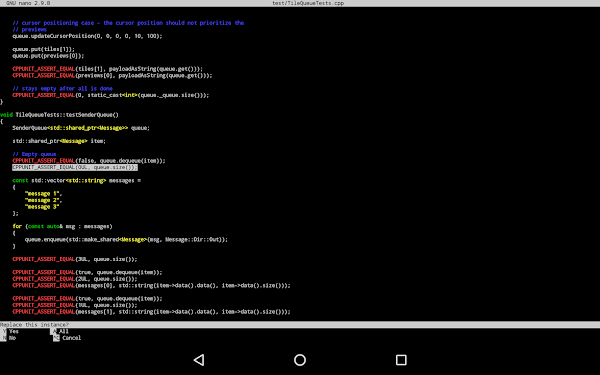
Task: Tap the Android Recent Apps square button
Action: 401,360
